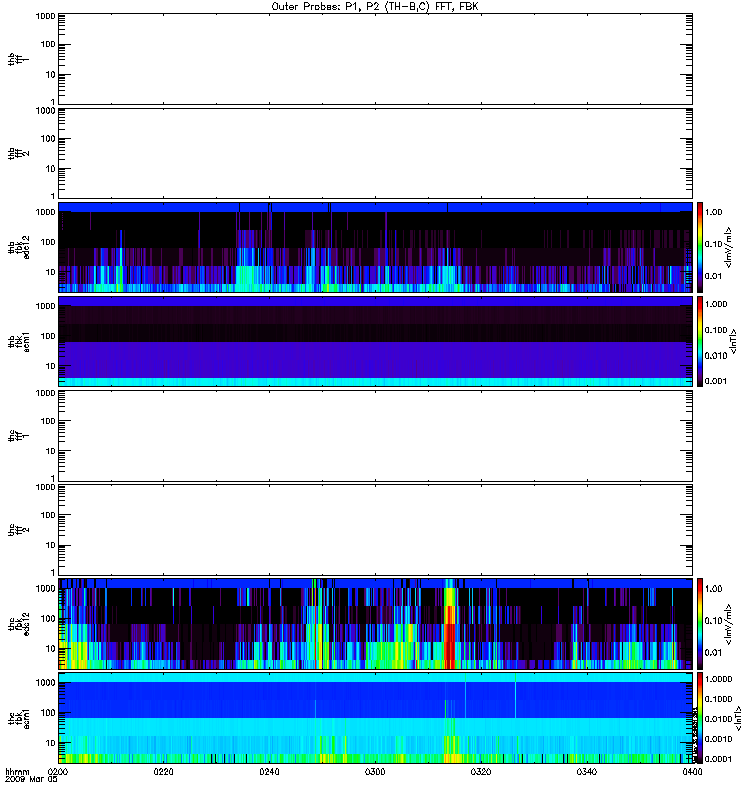The height and width of the screenshot is (800, 750).
Task: Click the 0340 time label on the x-axis
Action: pyautogui.click(x=587, y=771)
